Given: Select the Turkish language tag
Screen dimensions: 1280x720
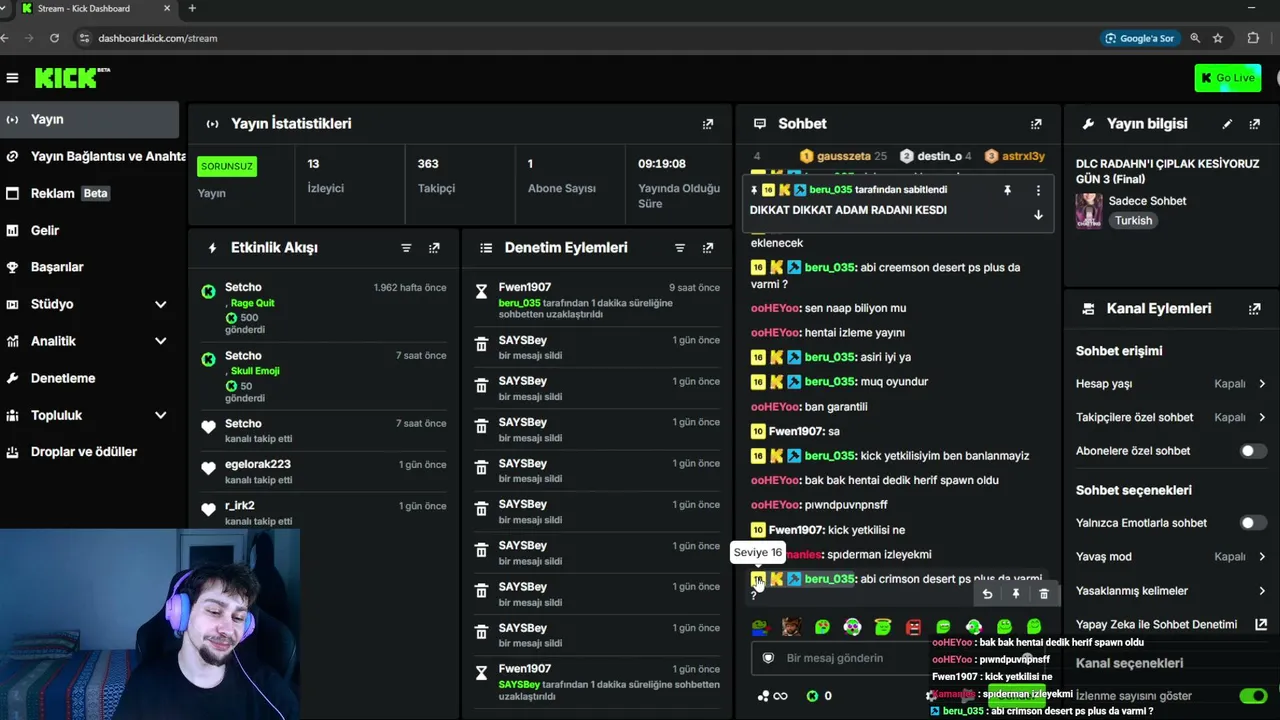Looking at the screenshot, I should click(1134, 221).
